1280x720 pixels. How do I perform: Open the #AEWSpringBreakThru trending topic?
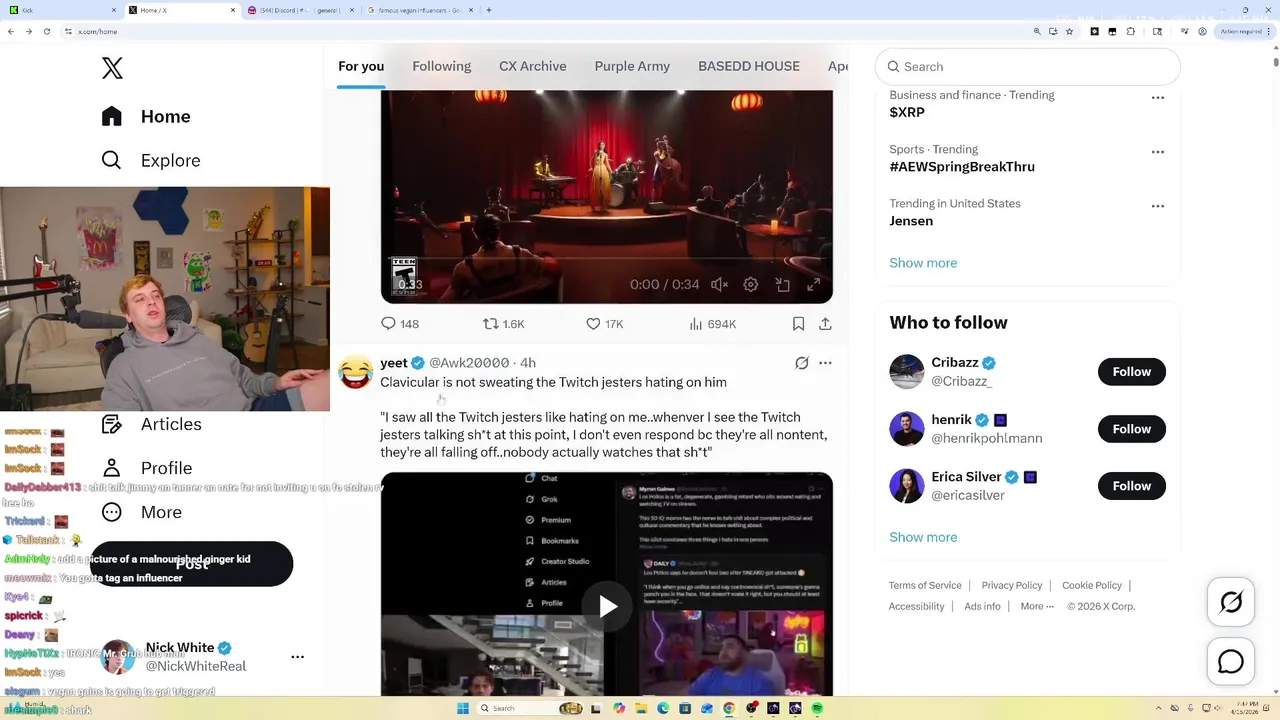click(962, 167)
